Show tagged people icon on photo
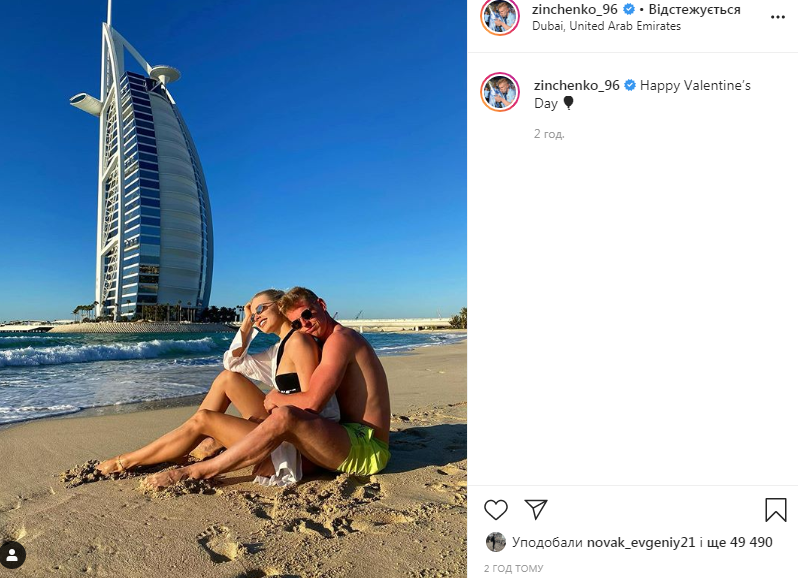This screenshot has width=798, height=578. click(x=13, y=556)
